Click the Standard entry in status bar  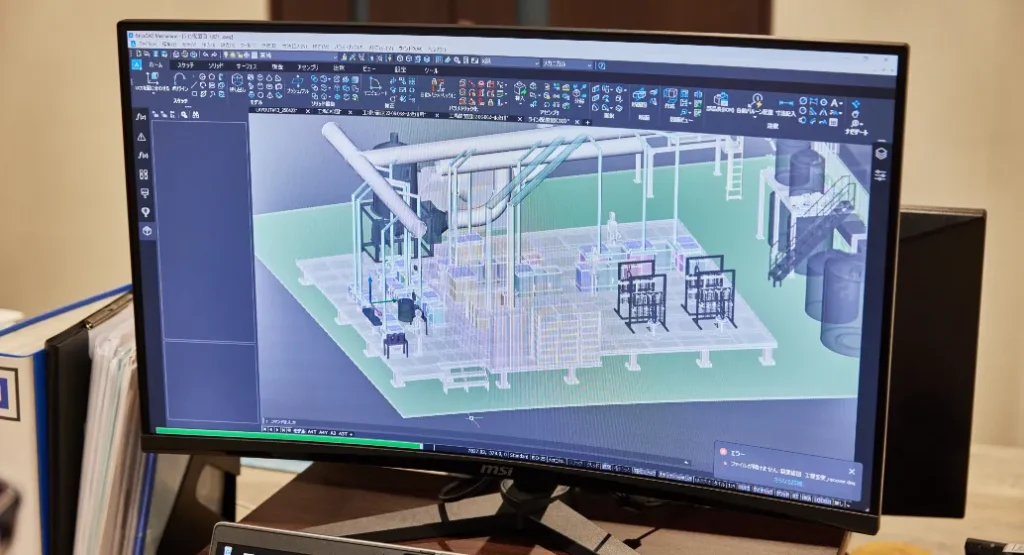[519, 456]
